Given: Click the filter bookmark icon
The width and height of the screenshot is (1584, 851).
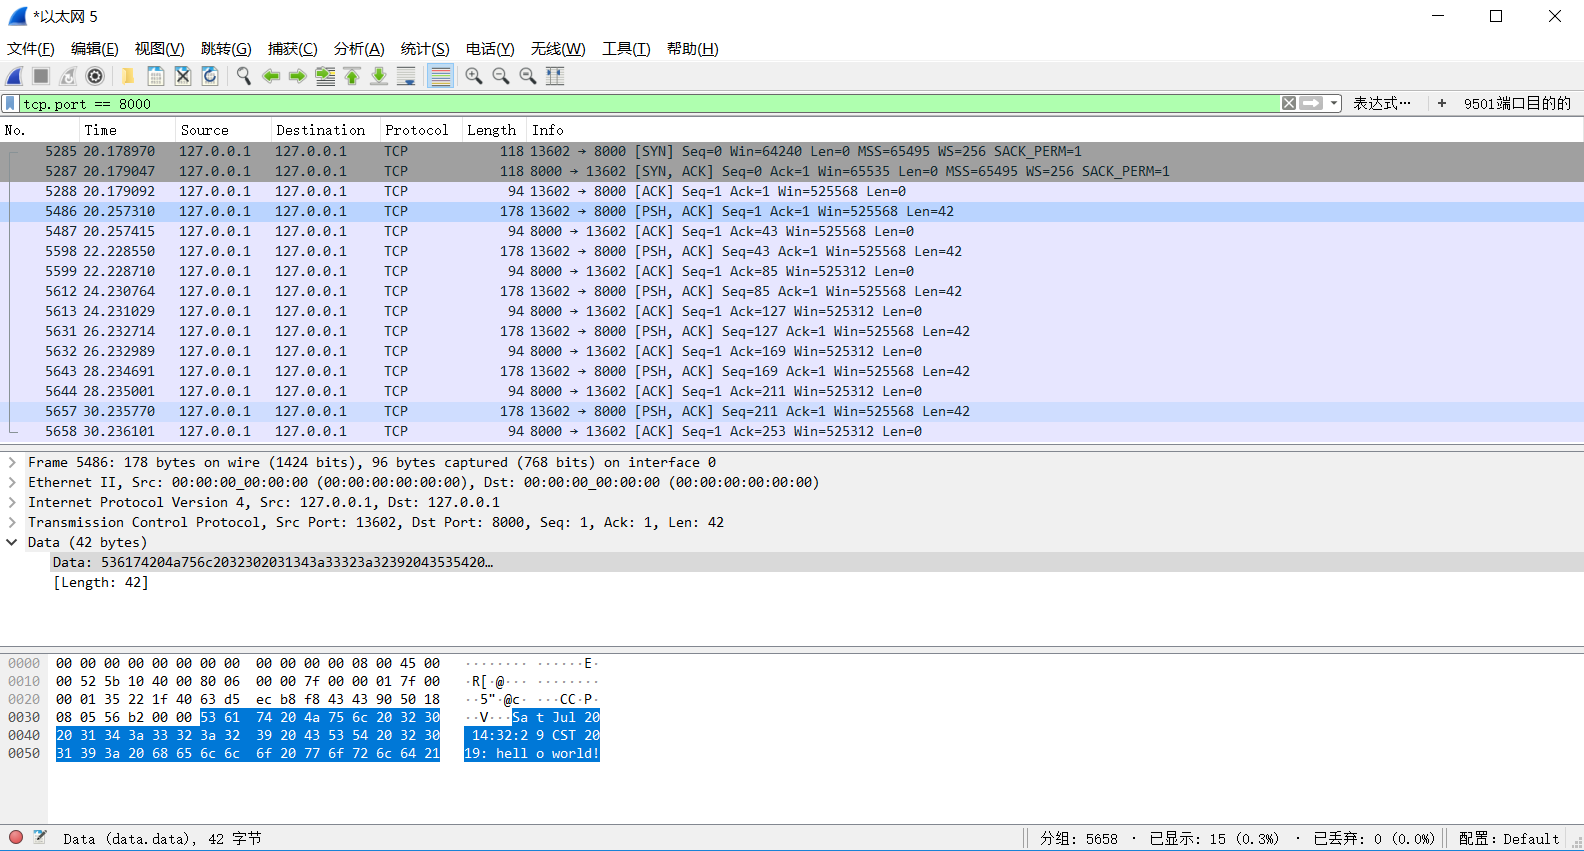Looking at the screenshot, I should point(10,104).
